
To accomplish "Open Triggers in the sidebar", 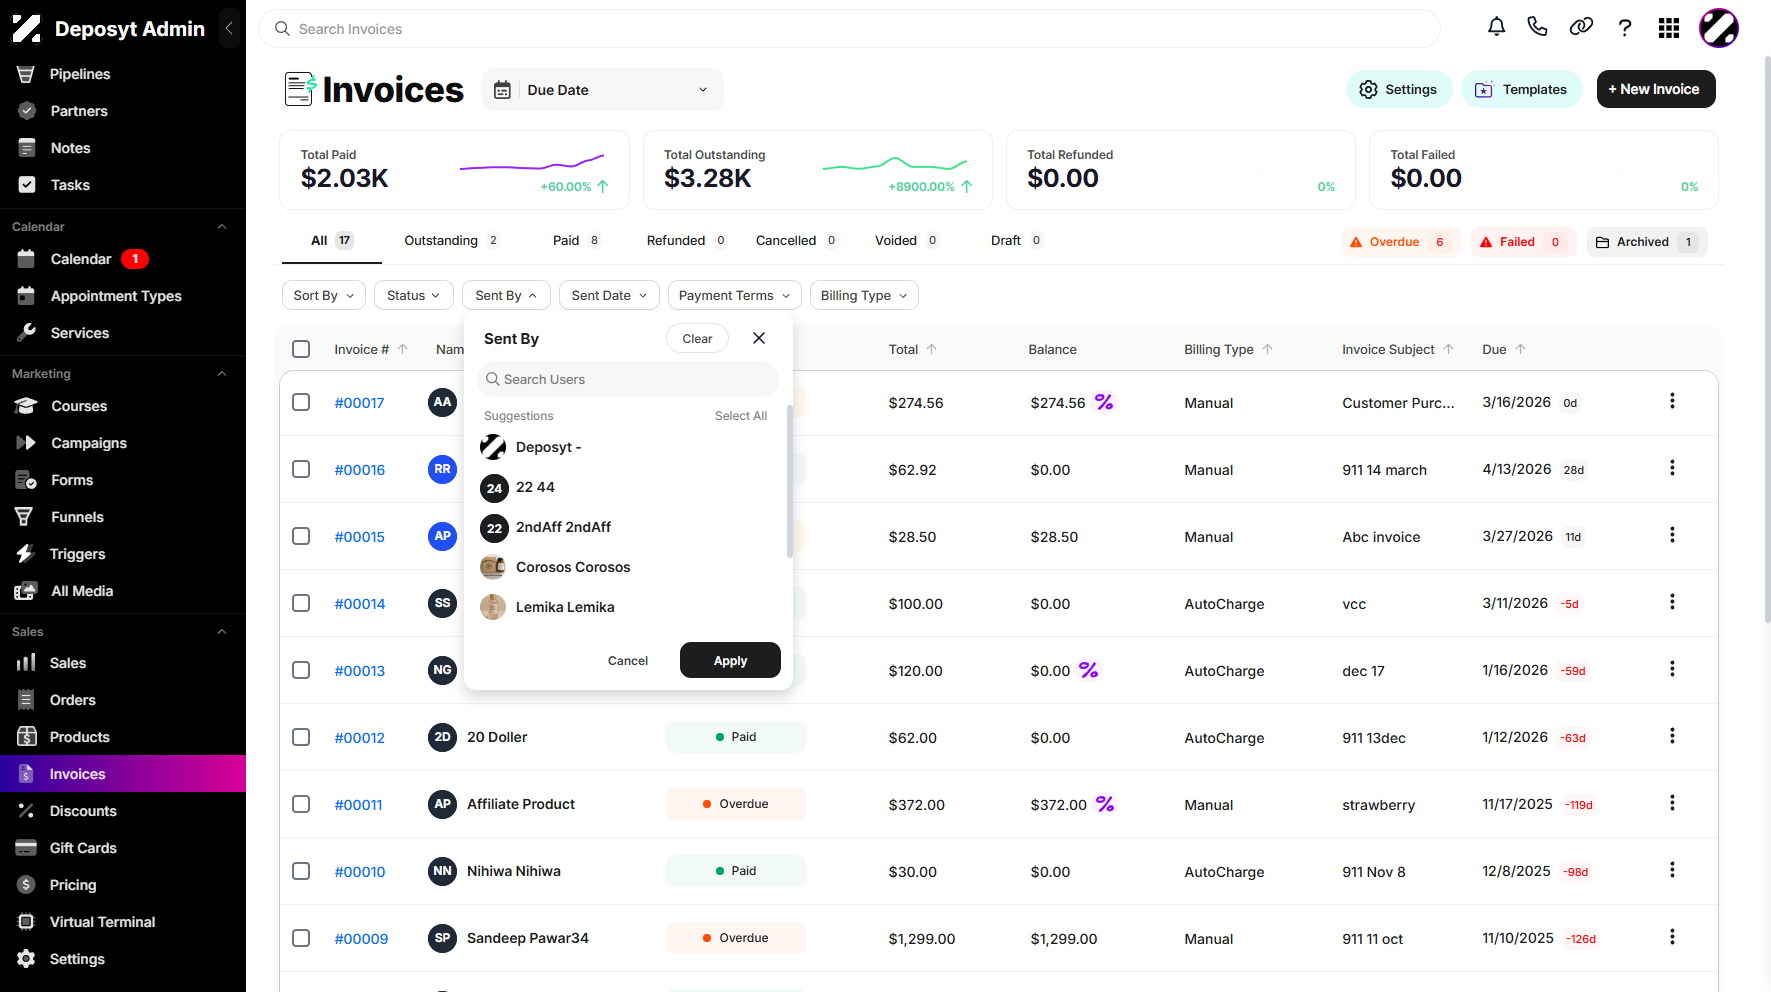I will click(x=77, y=554).
